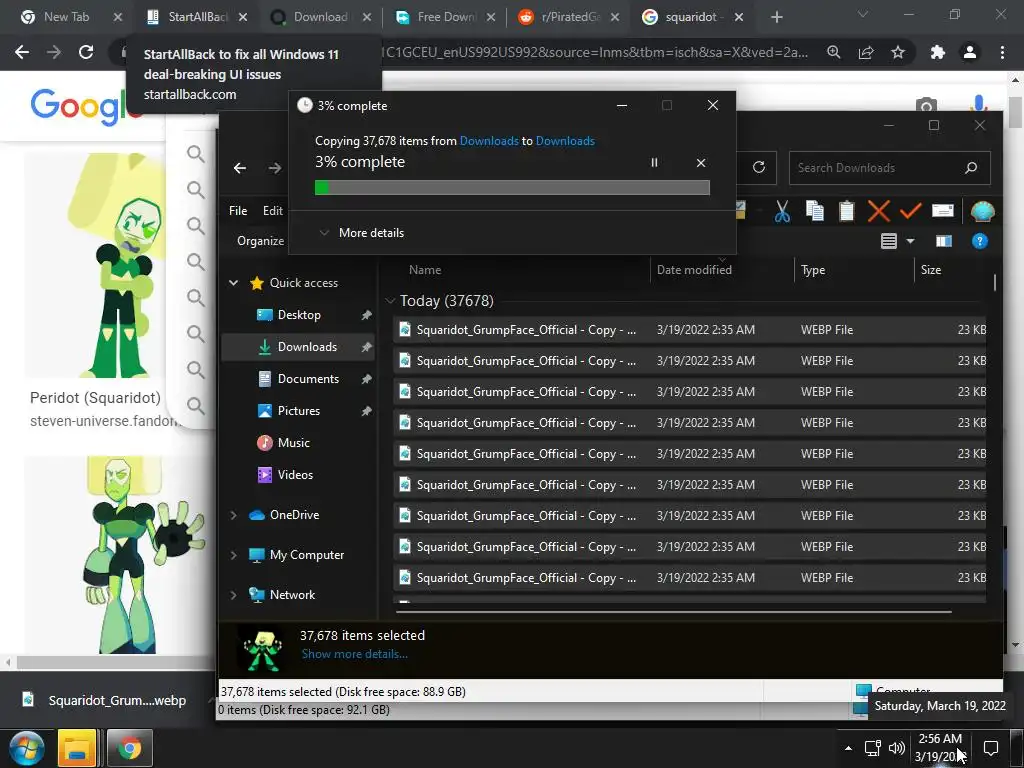Switch to the New Tab Chrome tab
Screen dimensions: 1024x768
[x=66, y=17]
